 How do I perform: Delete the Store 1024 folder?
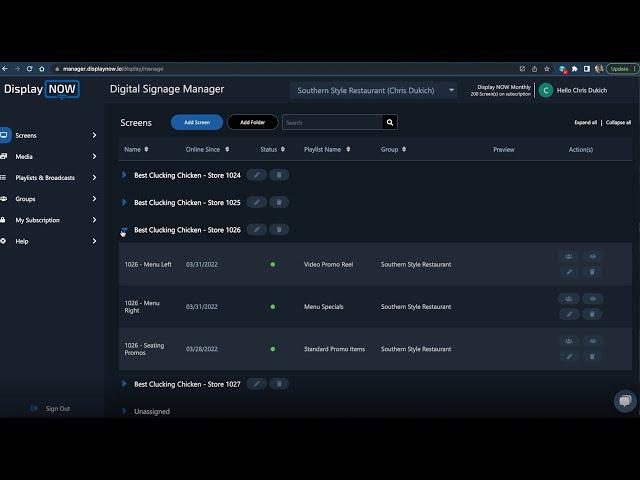click(279, 175)
